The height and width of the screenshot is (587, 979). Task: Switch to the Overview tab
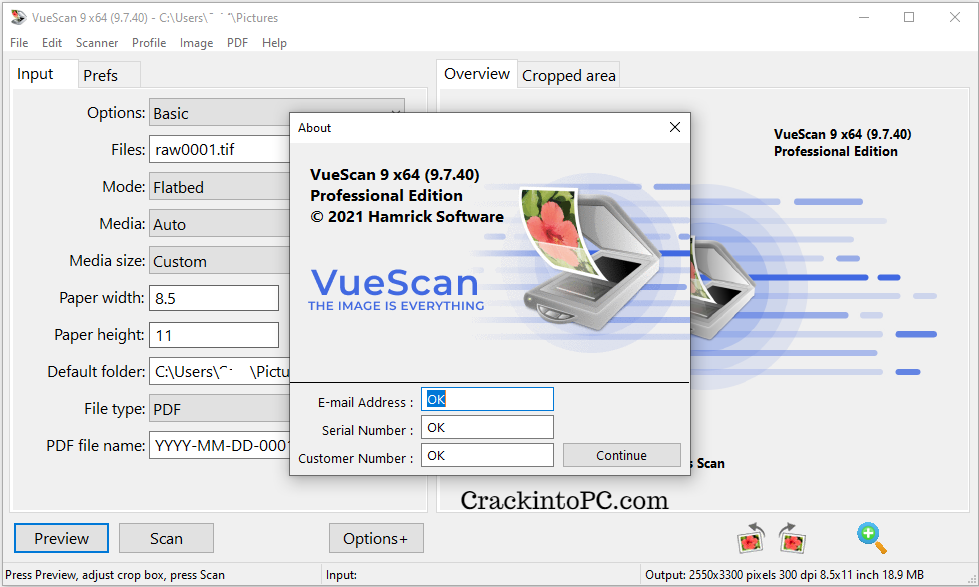pyautogui.click(x=477, y=74)
